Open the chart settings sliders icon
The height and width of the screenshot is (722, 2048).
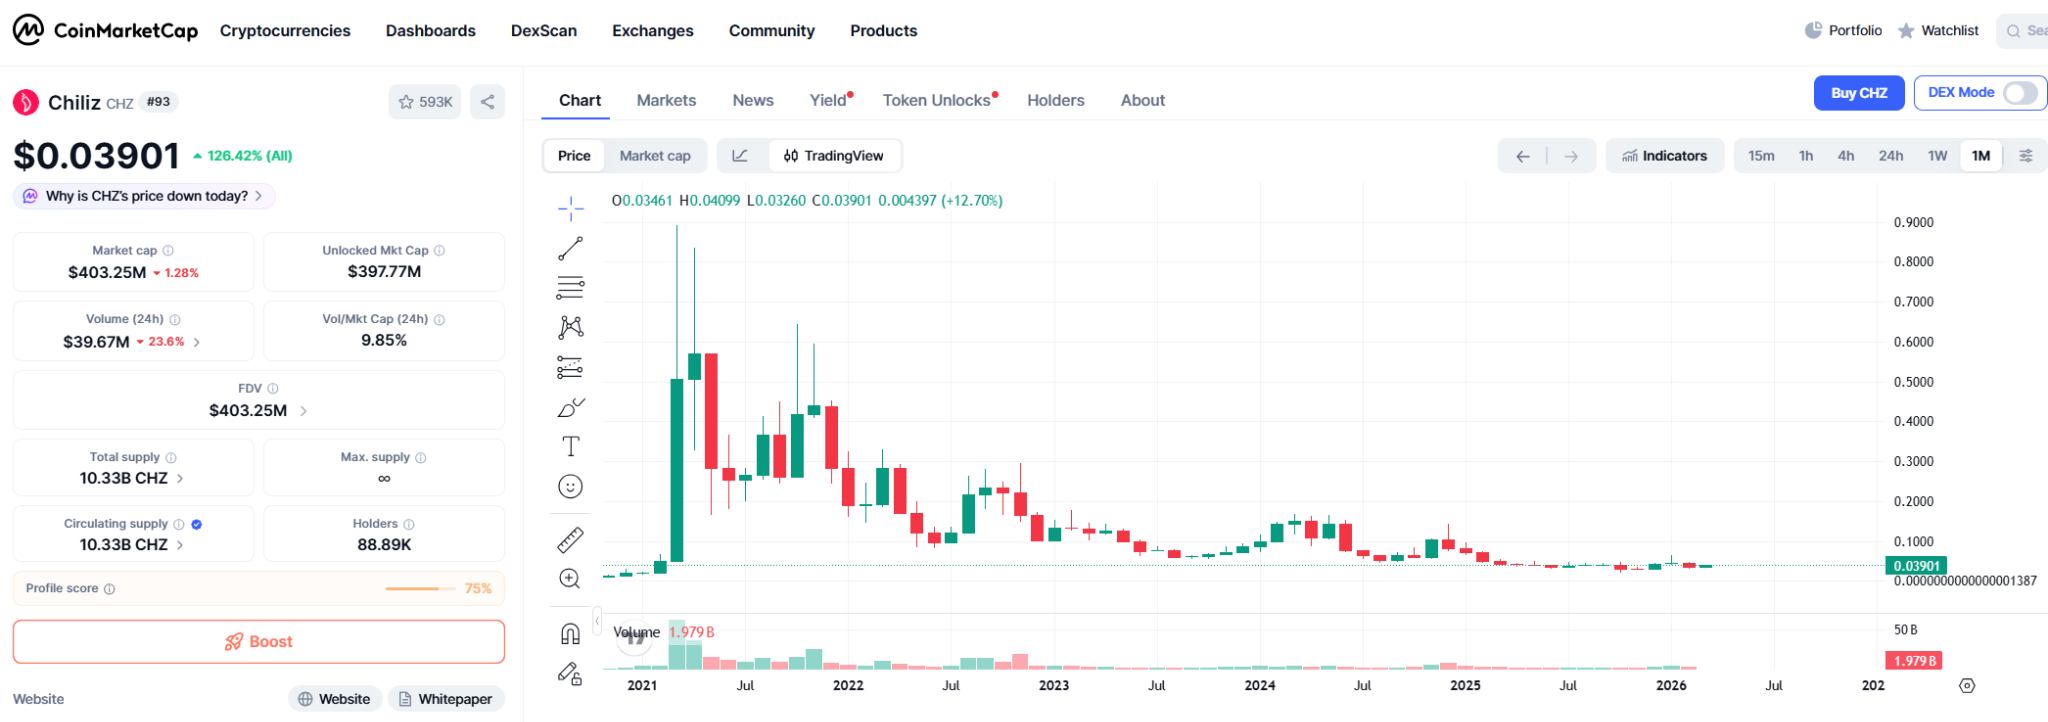(x=2026, y=156)
